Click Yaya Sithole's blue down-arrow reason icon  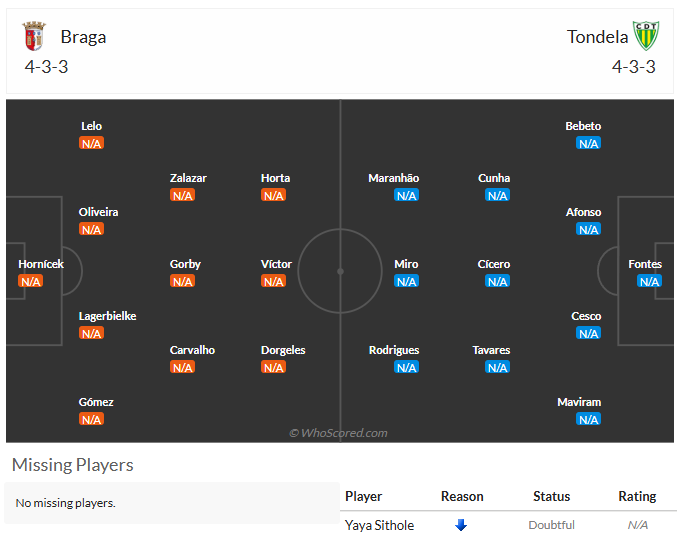pyautogui.click(x=461, y=525)
